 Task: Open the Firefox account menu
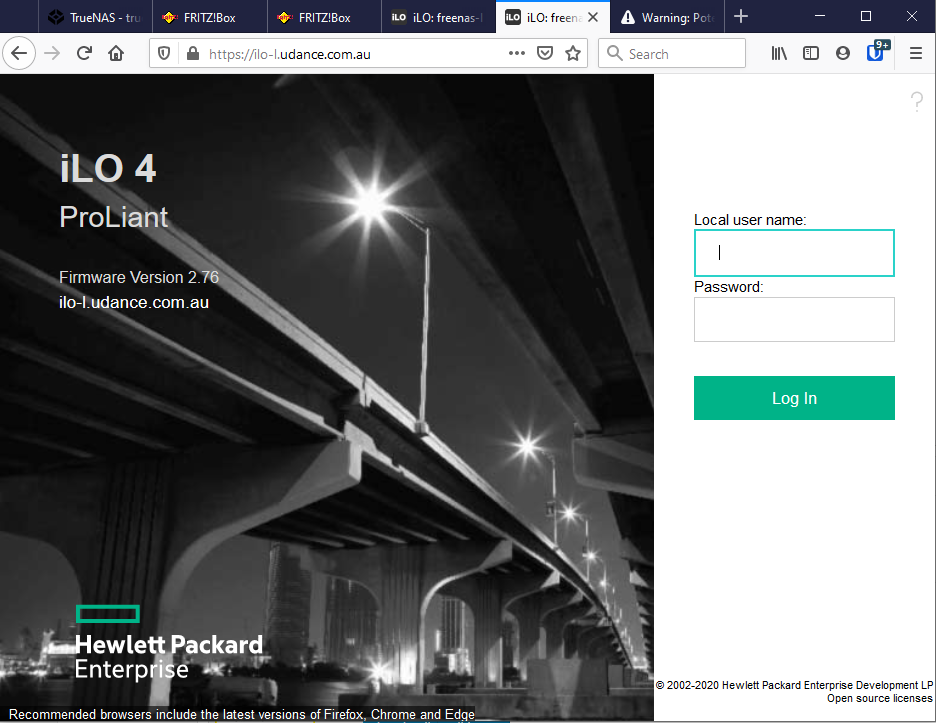[843, 54]
